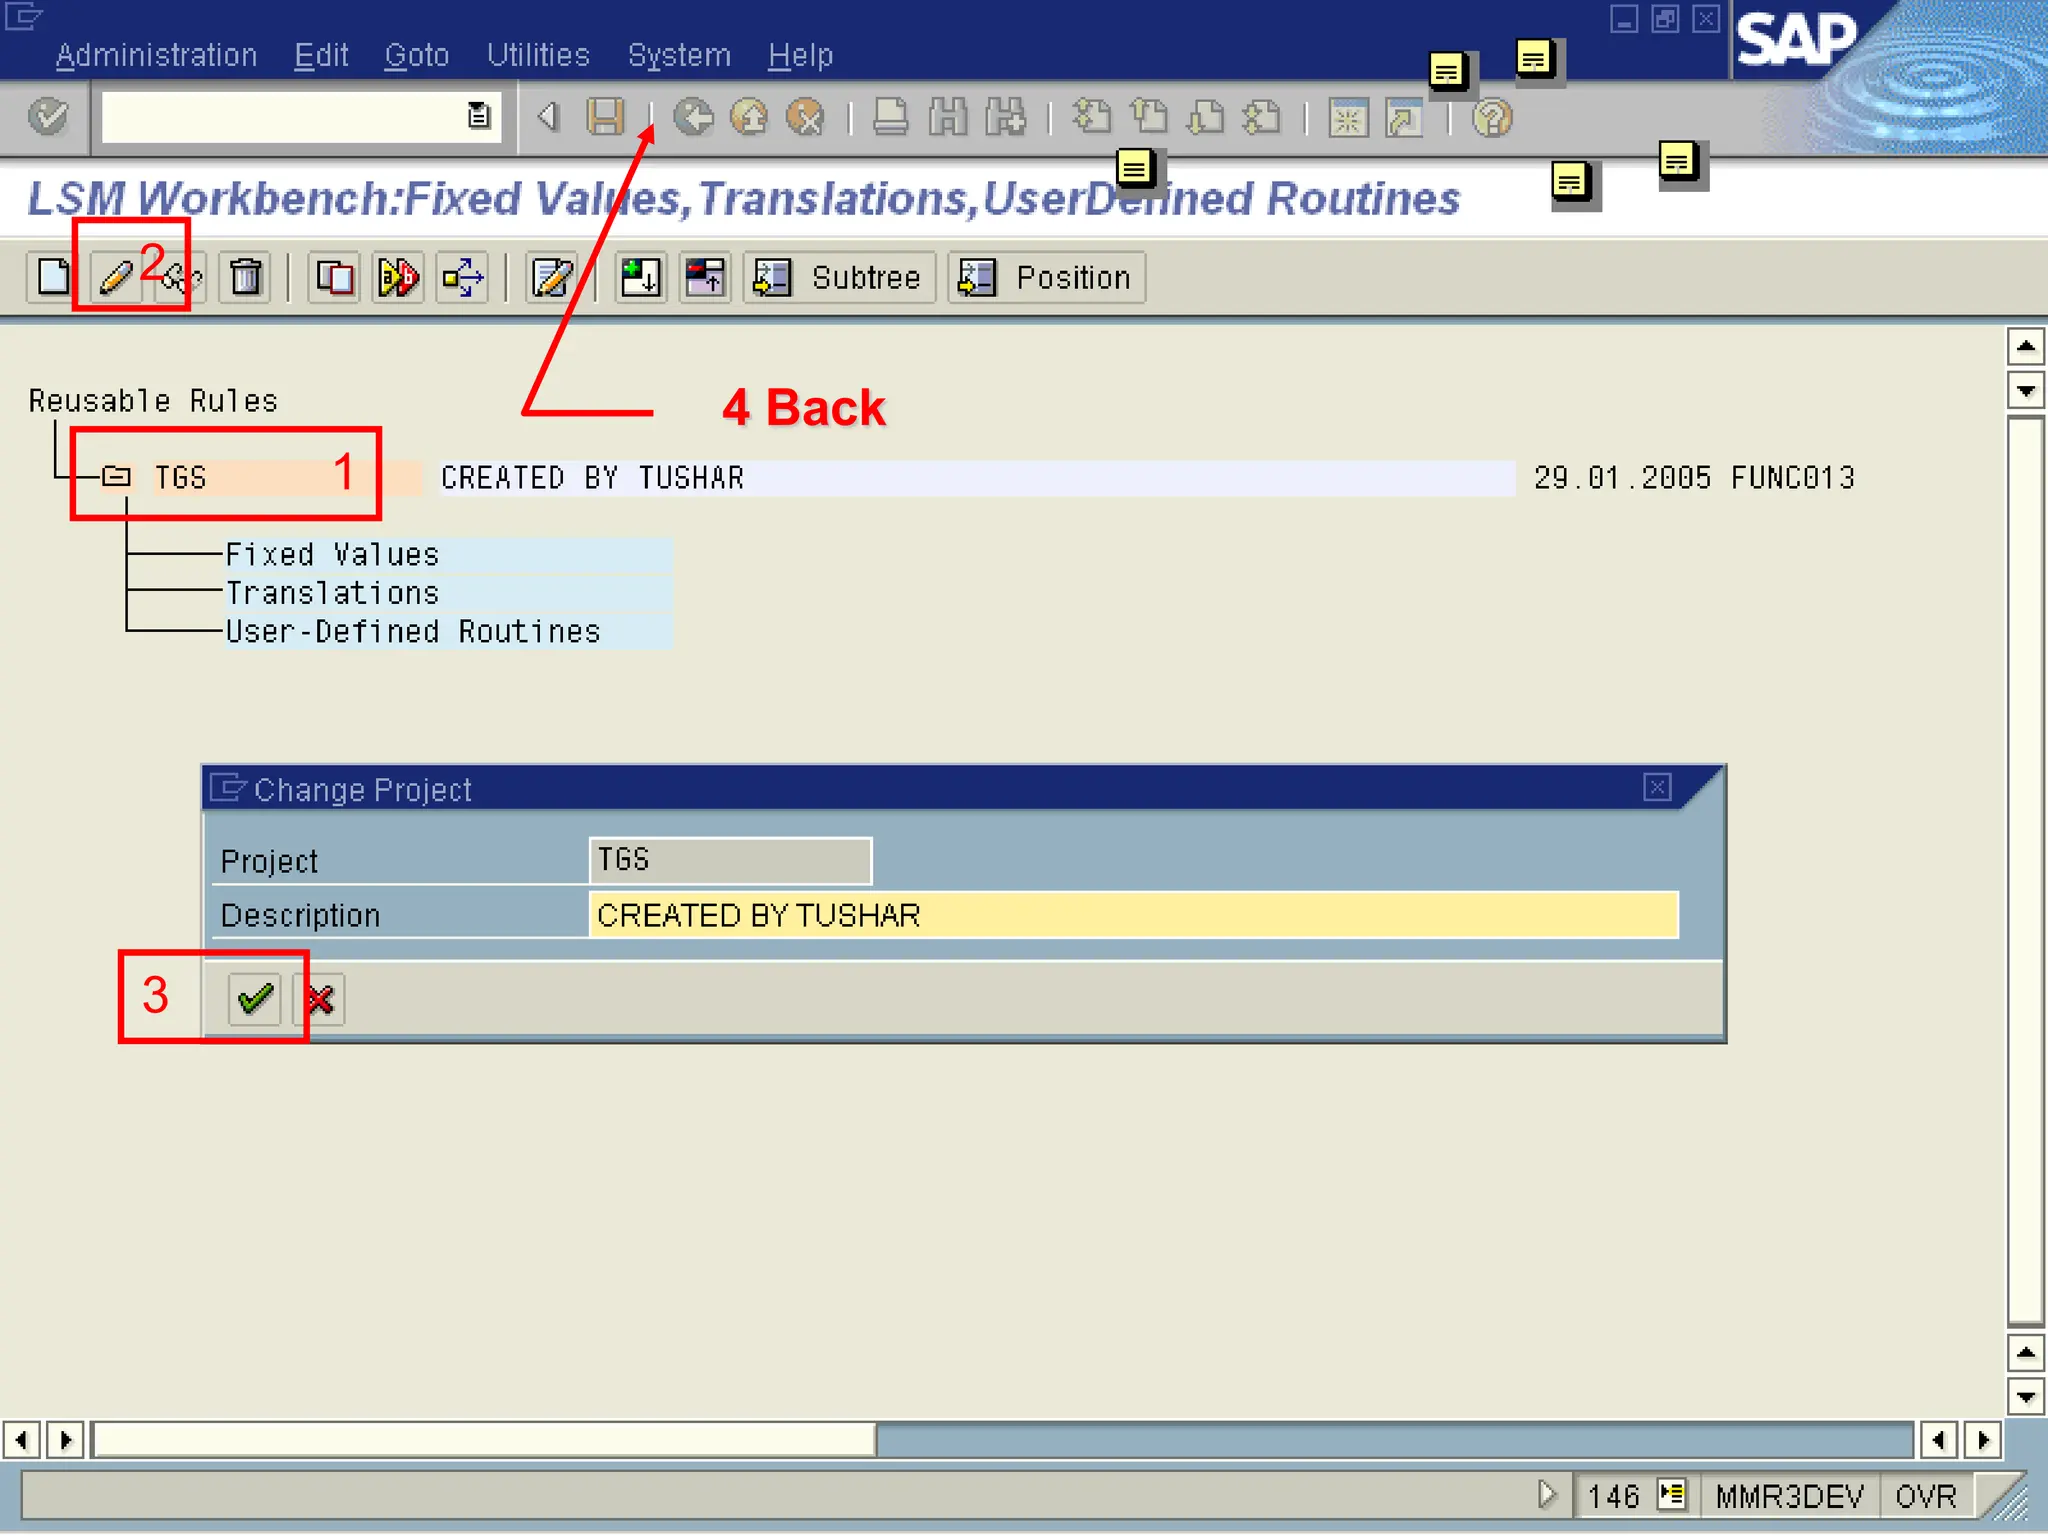Click the Save floppy disk icon
Screen dimensions: 2048x1536
click(x=606, y=117)
